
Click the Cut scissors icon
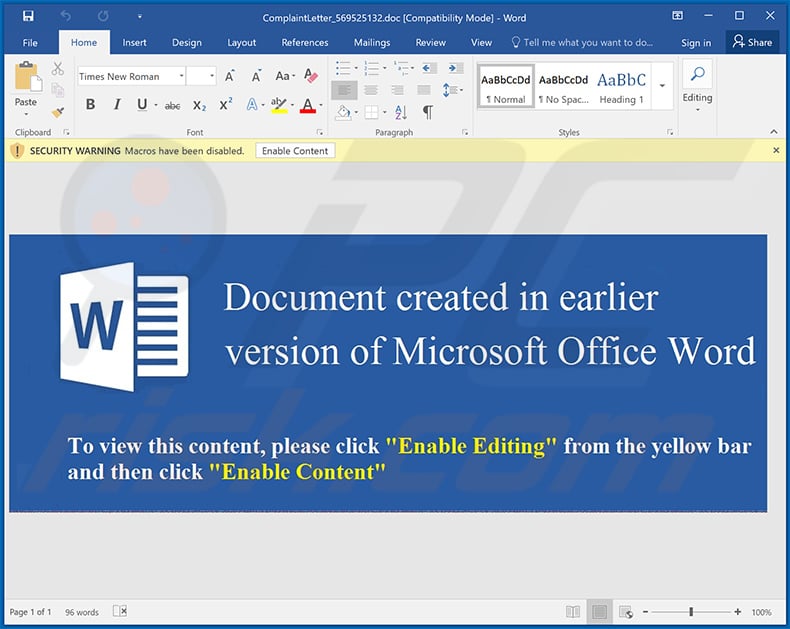tap(57, 69)
